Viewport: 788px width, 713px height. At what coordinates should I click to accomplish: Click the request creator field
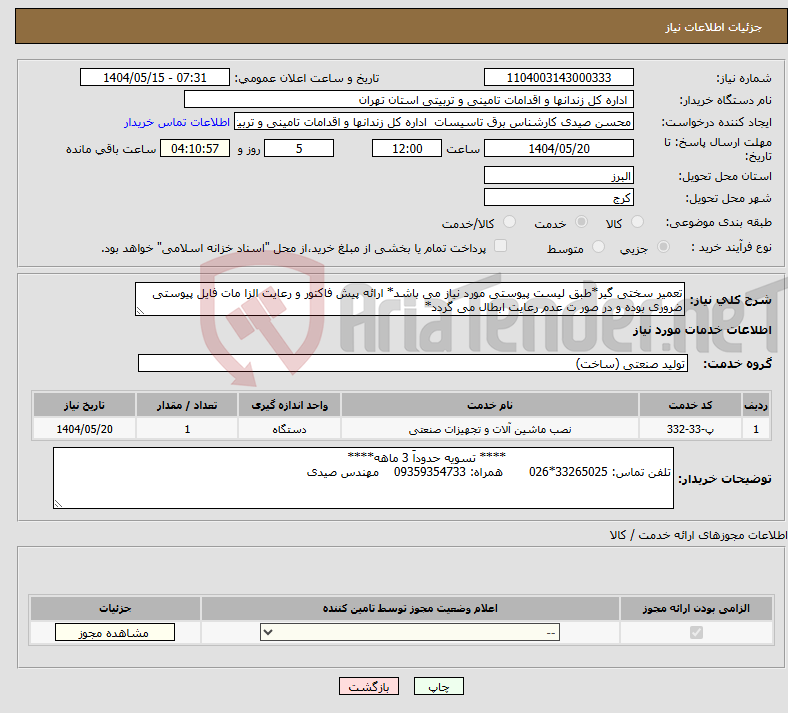434,122
